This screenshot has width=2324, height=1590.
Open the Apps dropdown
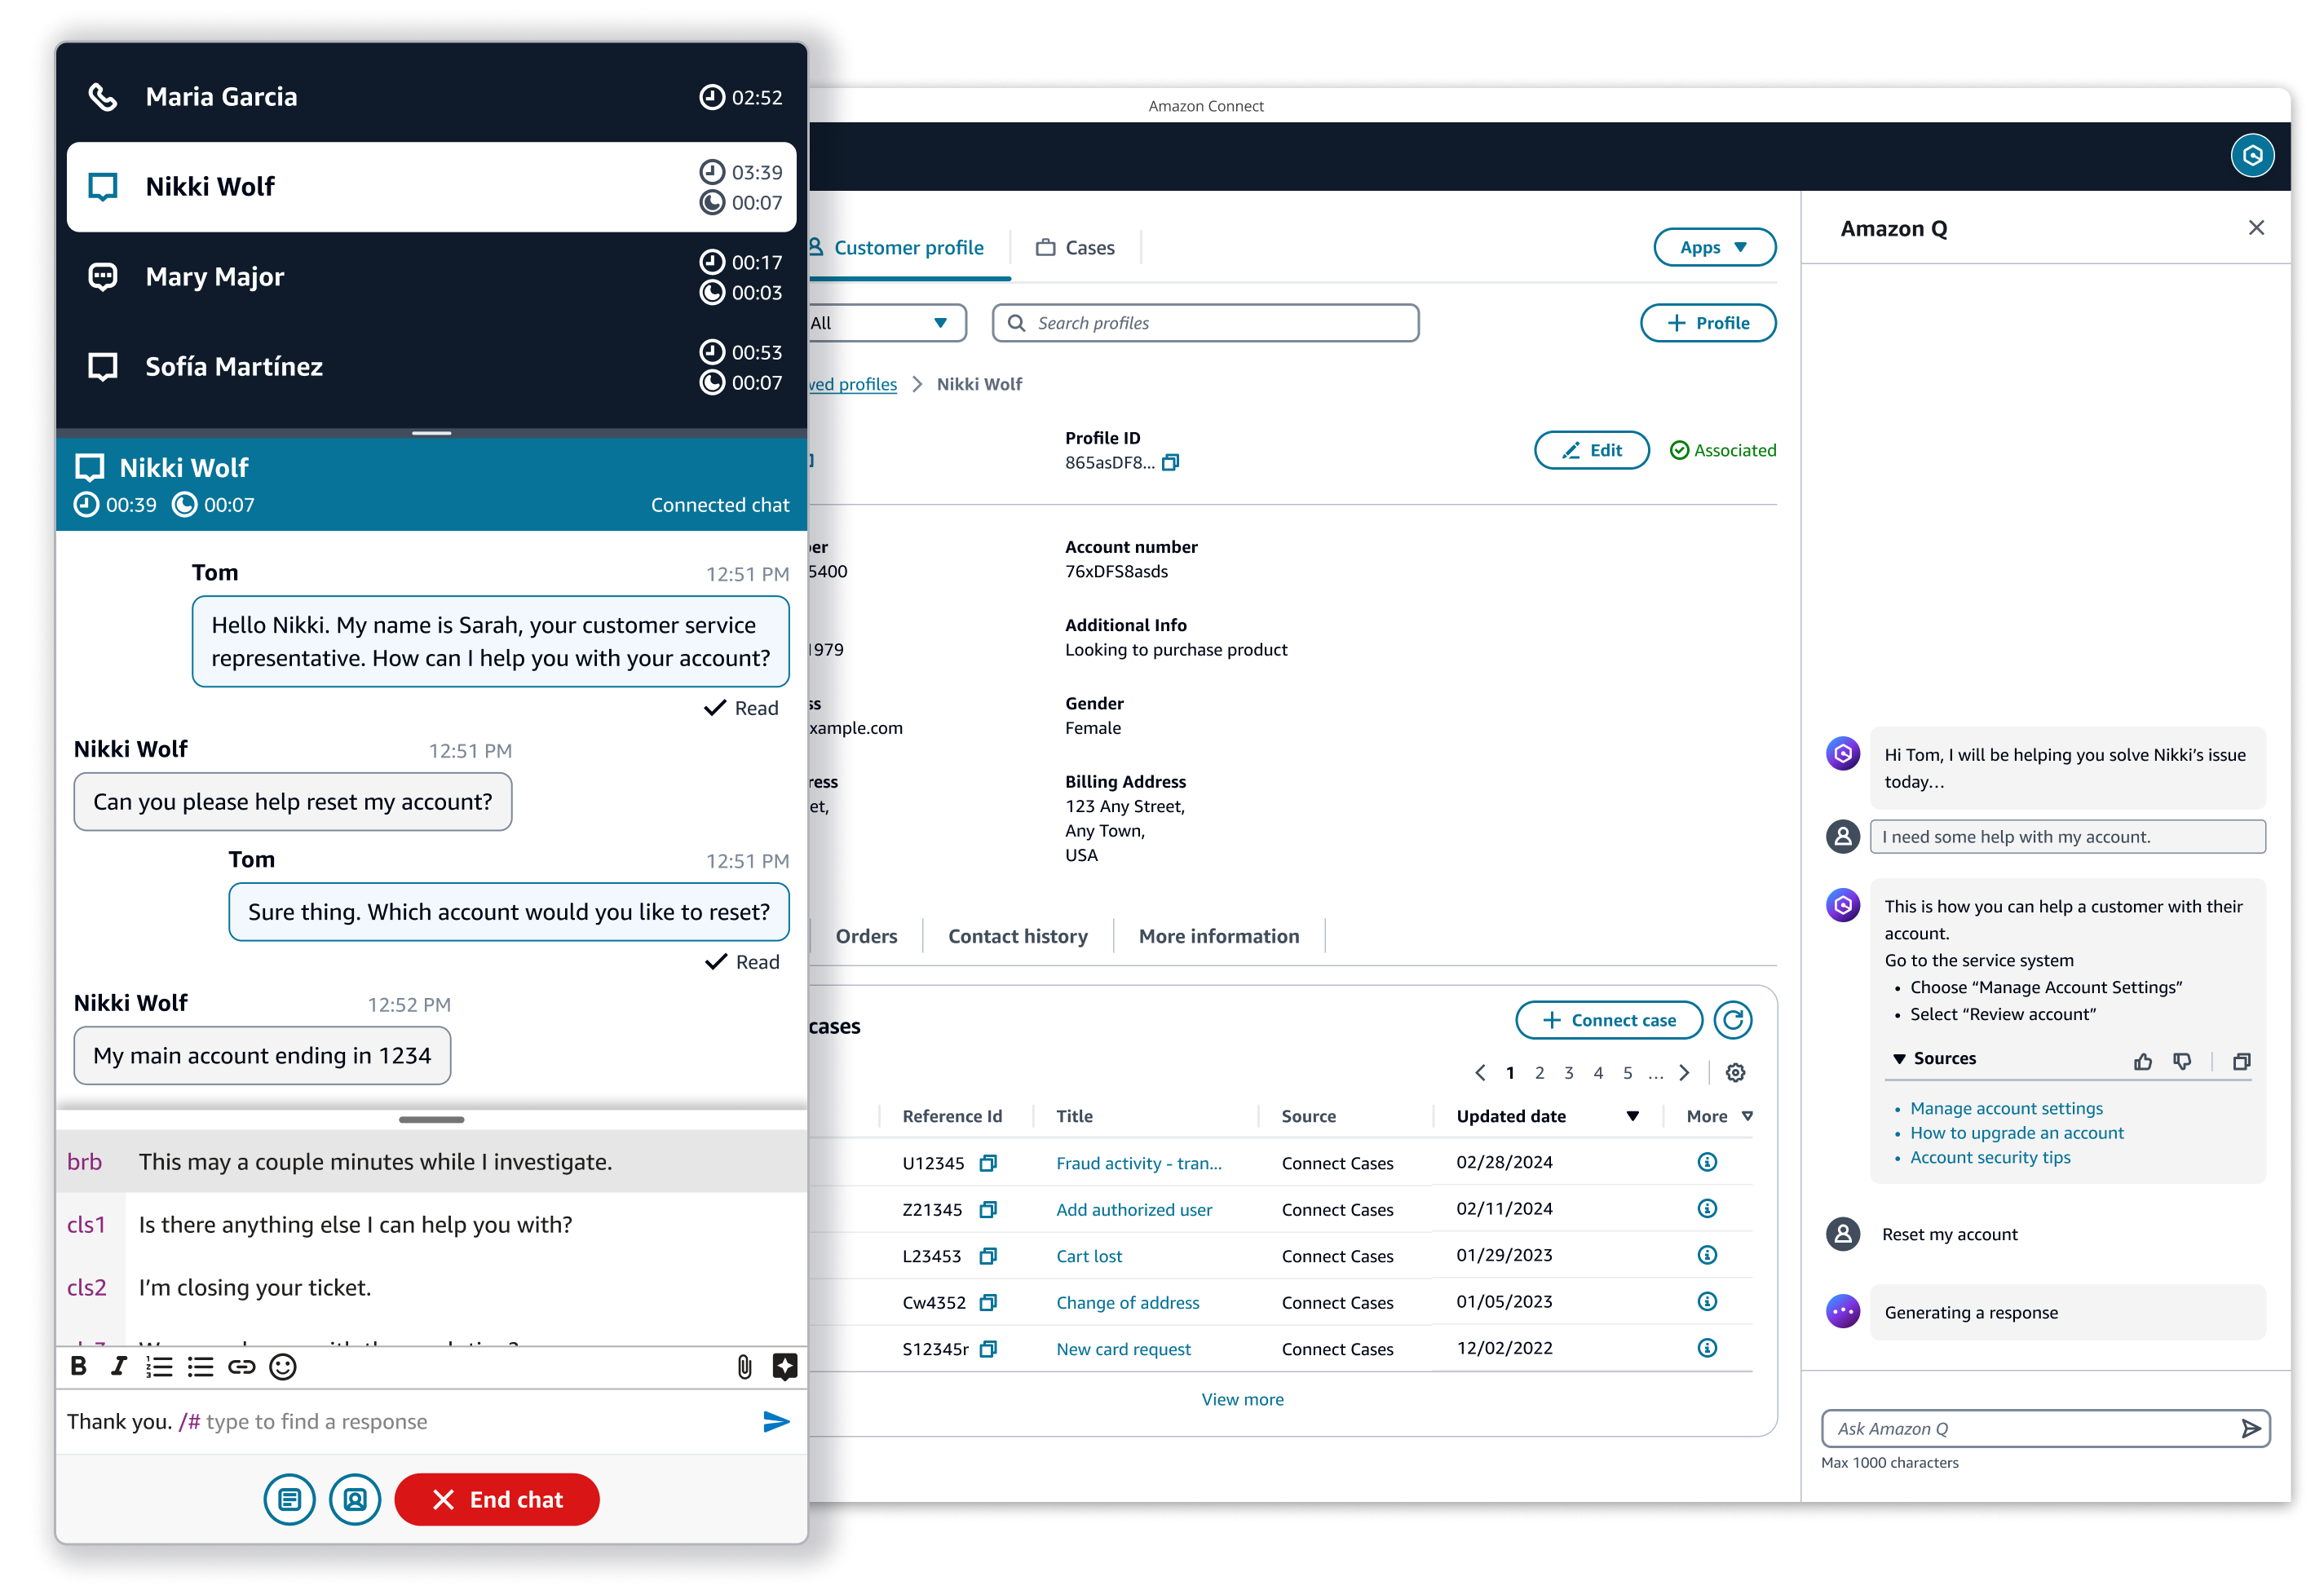[x=1714, y=247]
